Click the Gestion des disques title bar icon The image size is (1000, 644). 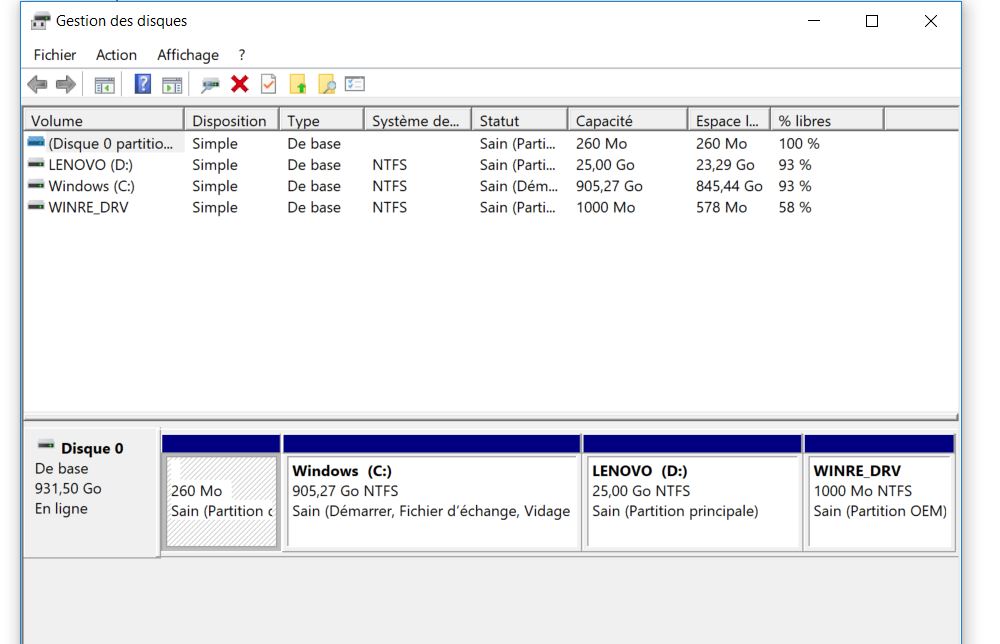coord(40,21)
